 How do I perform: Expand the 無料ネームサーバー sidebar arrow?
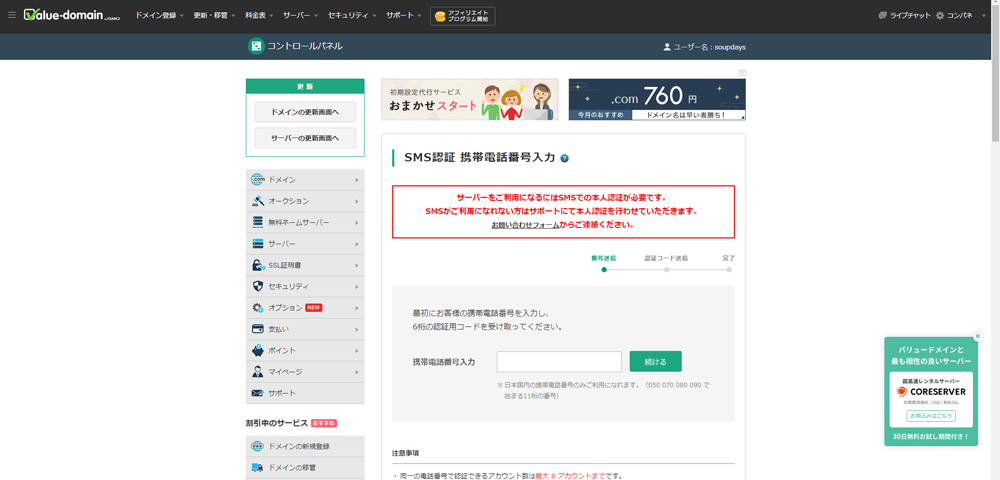pyautogui.click(x=357, y=223)
